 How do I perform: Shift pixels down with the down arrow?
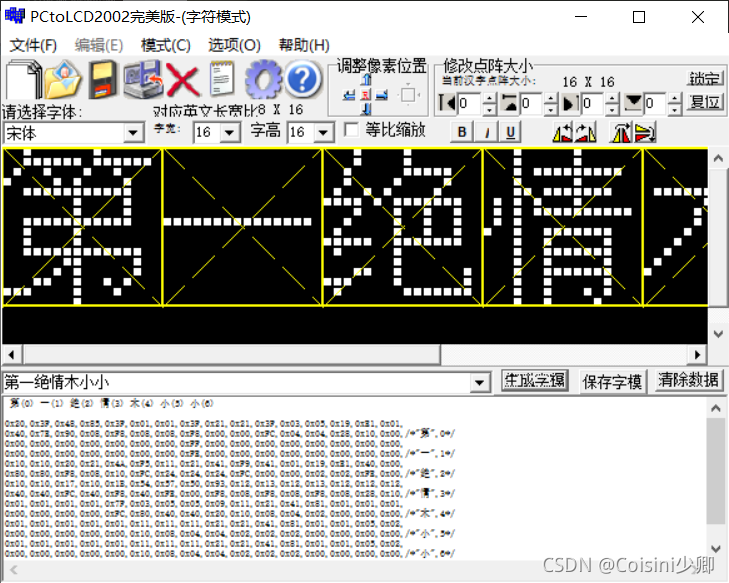(x=366, y=109)
